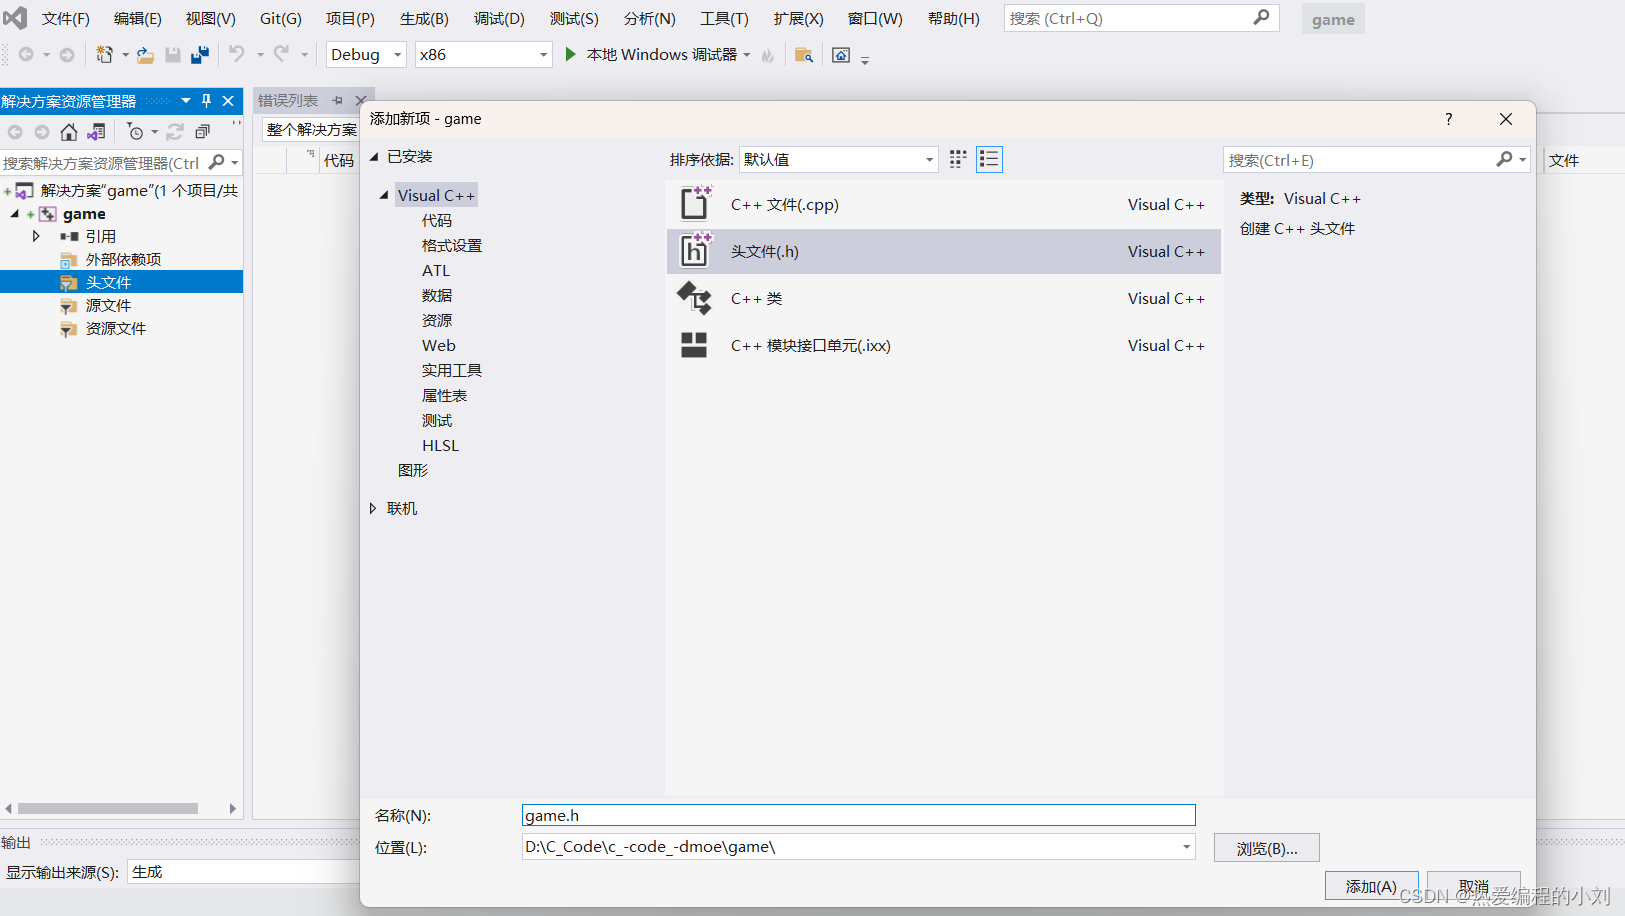Image resolution: width=1625 pixels, height=916 pixels.
Task: Open the Build menu
Action: tap(424, 19)
